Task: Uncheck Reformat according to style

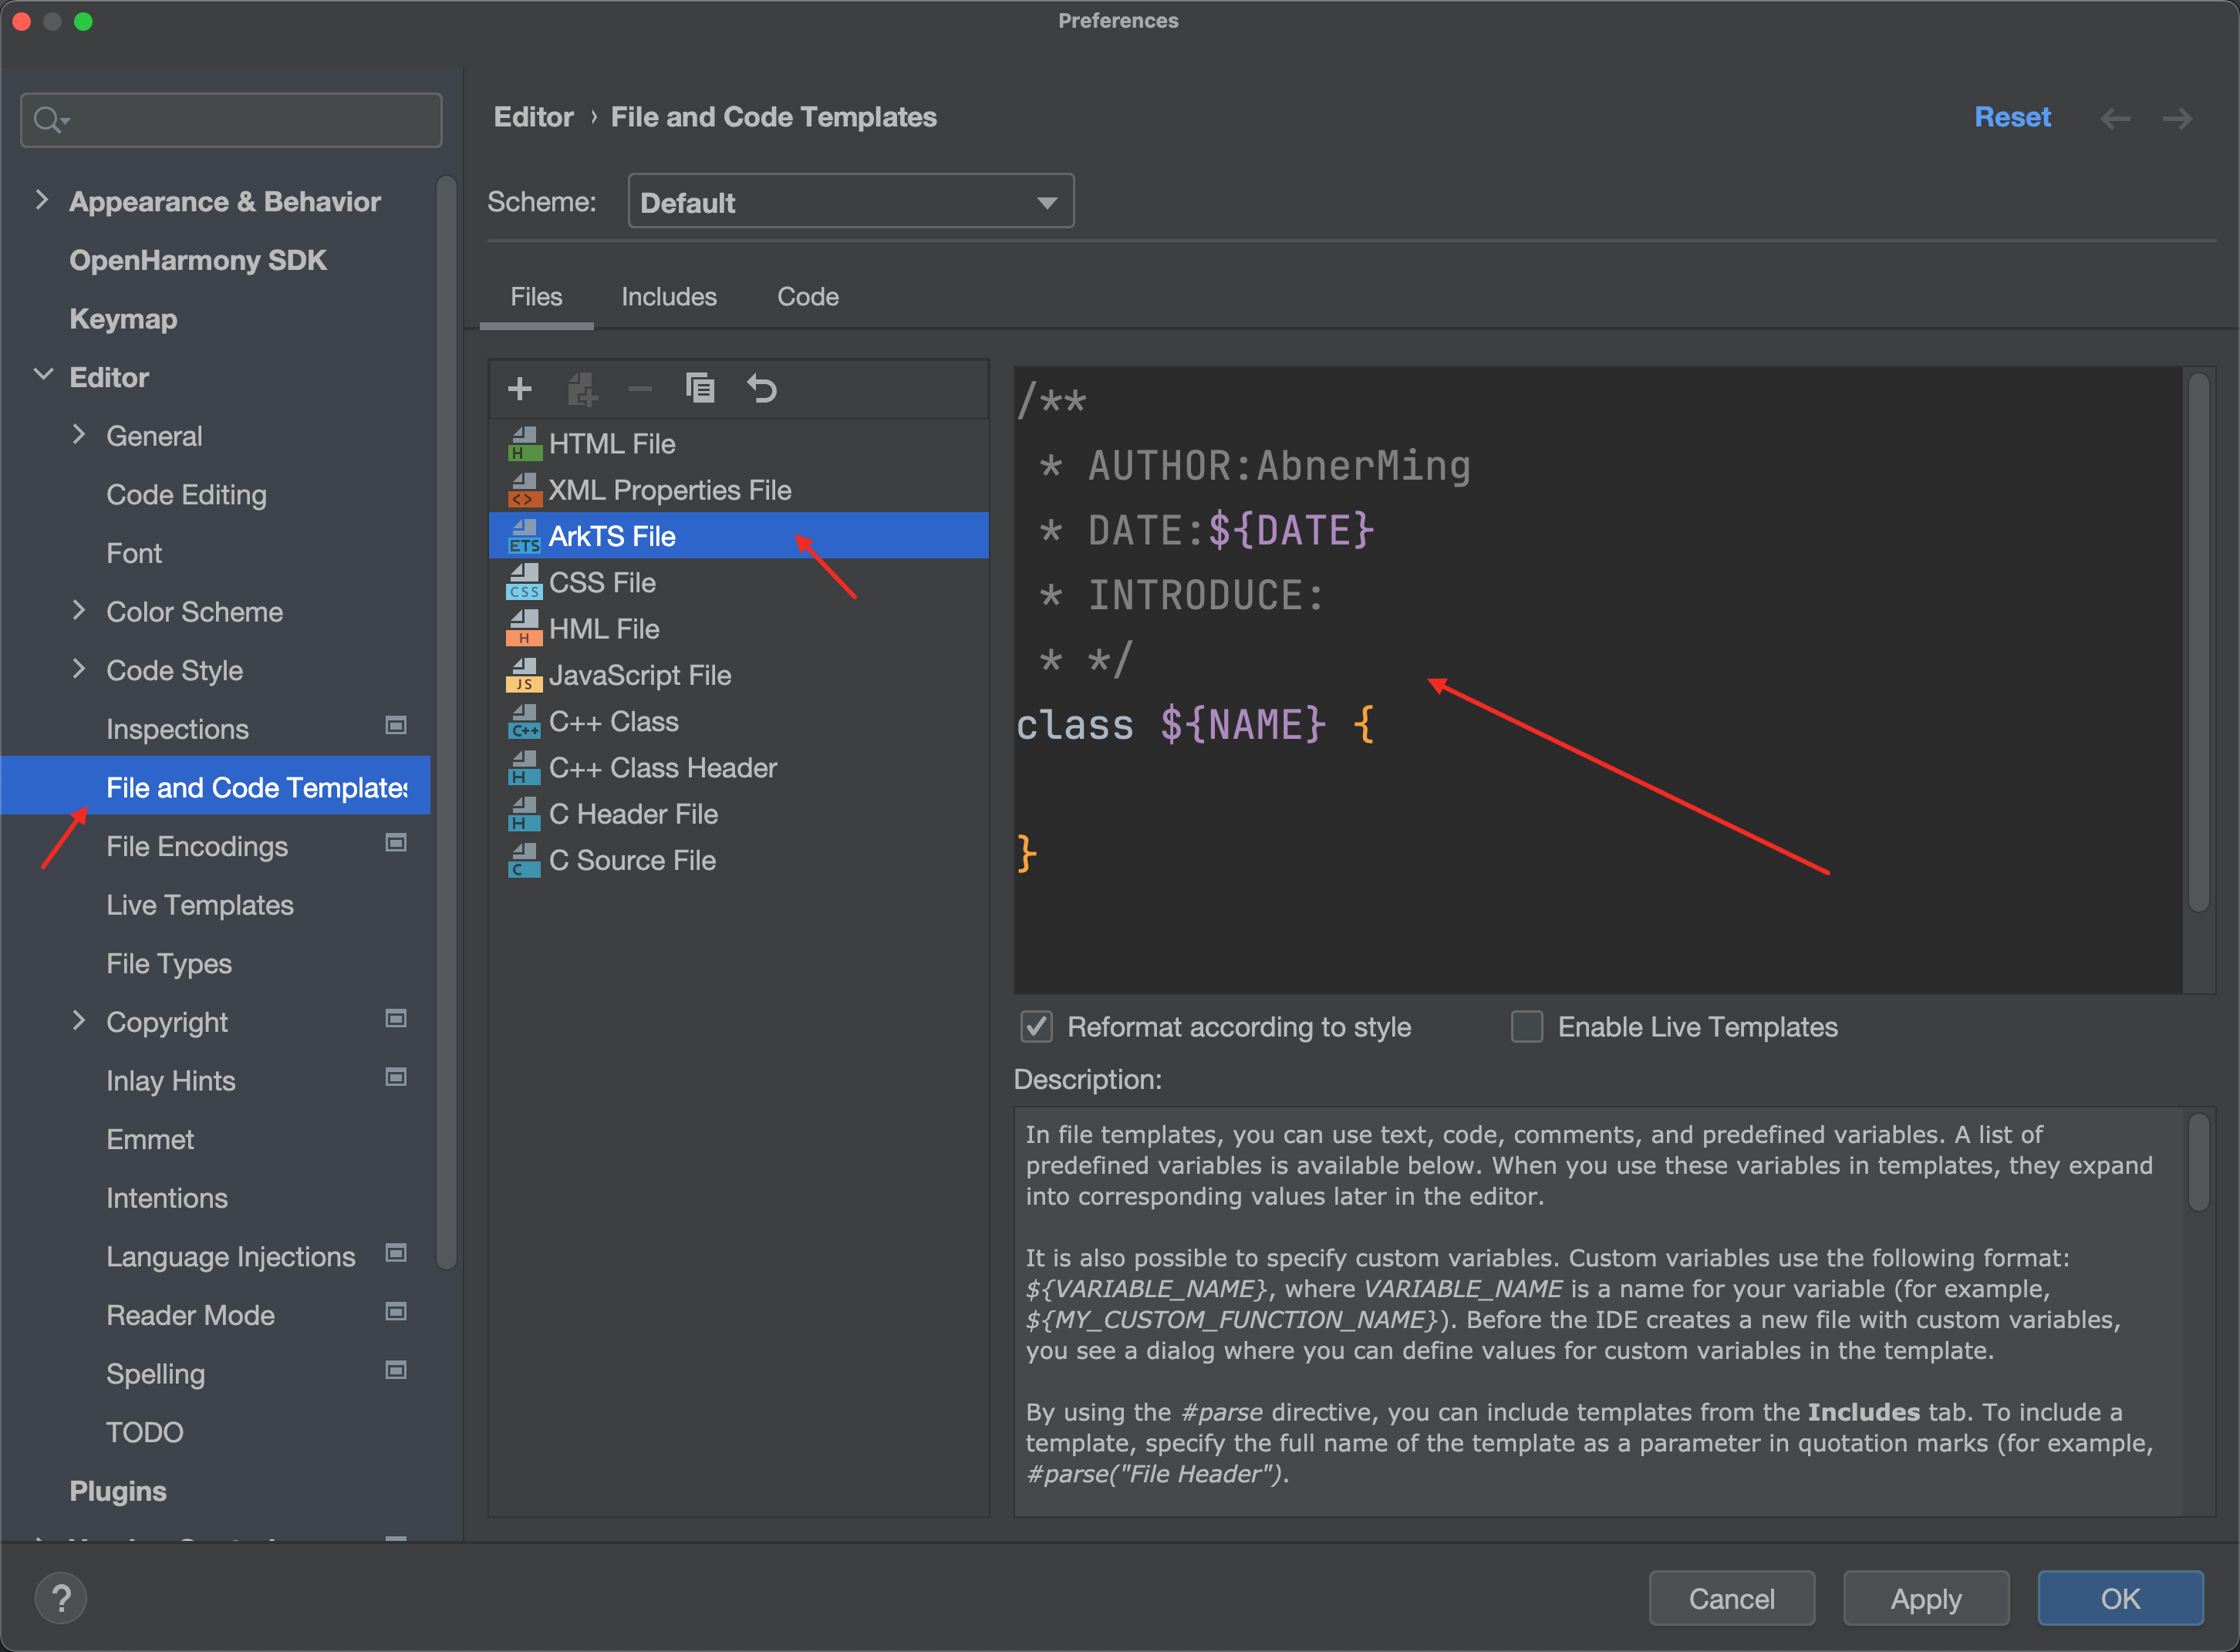Action: (x=1036, y=1027)
